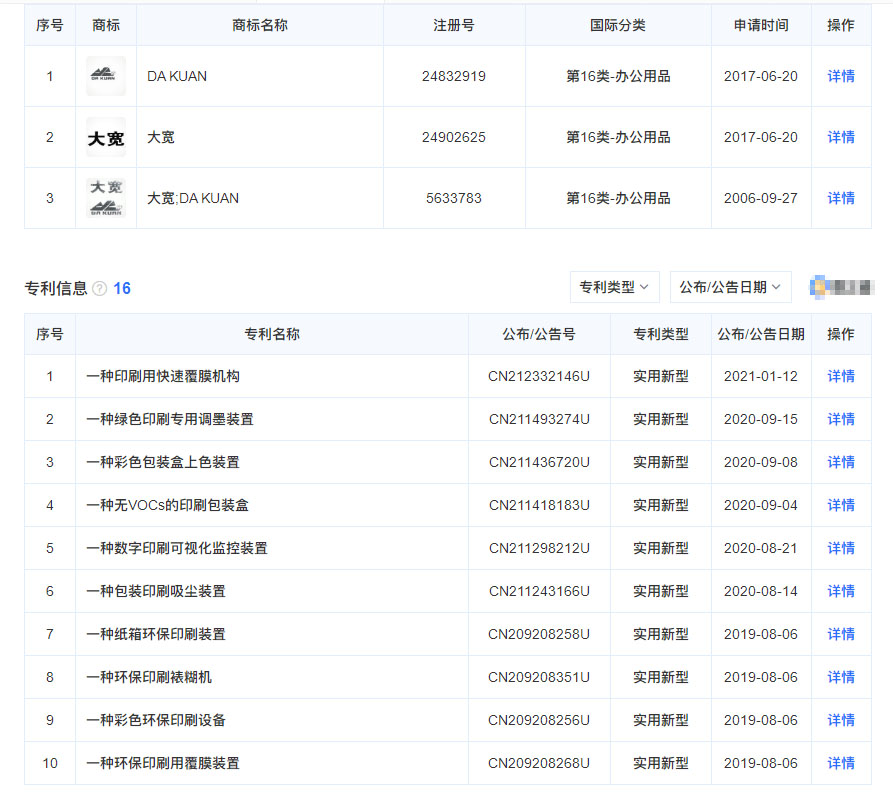Click the combined 大宽;DA KUAN trademark image
This screenshot has height=794, width=893.
105,198
